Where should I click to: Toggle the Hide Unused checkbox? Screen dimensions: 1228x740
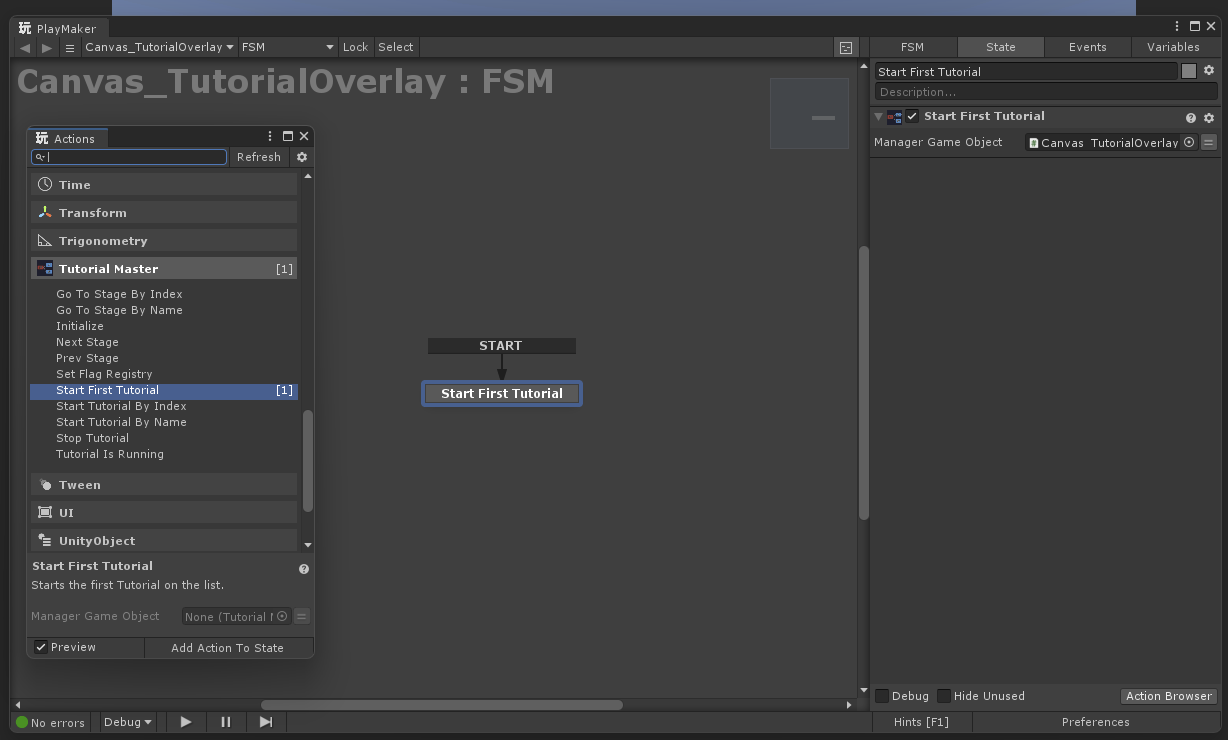pyautogui.click(x=944, y=696)
